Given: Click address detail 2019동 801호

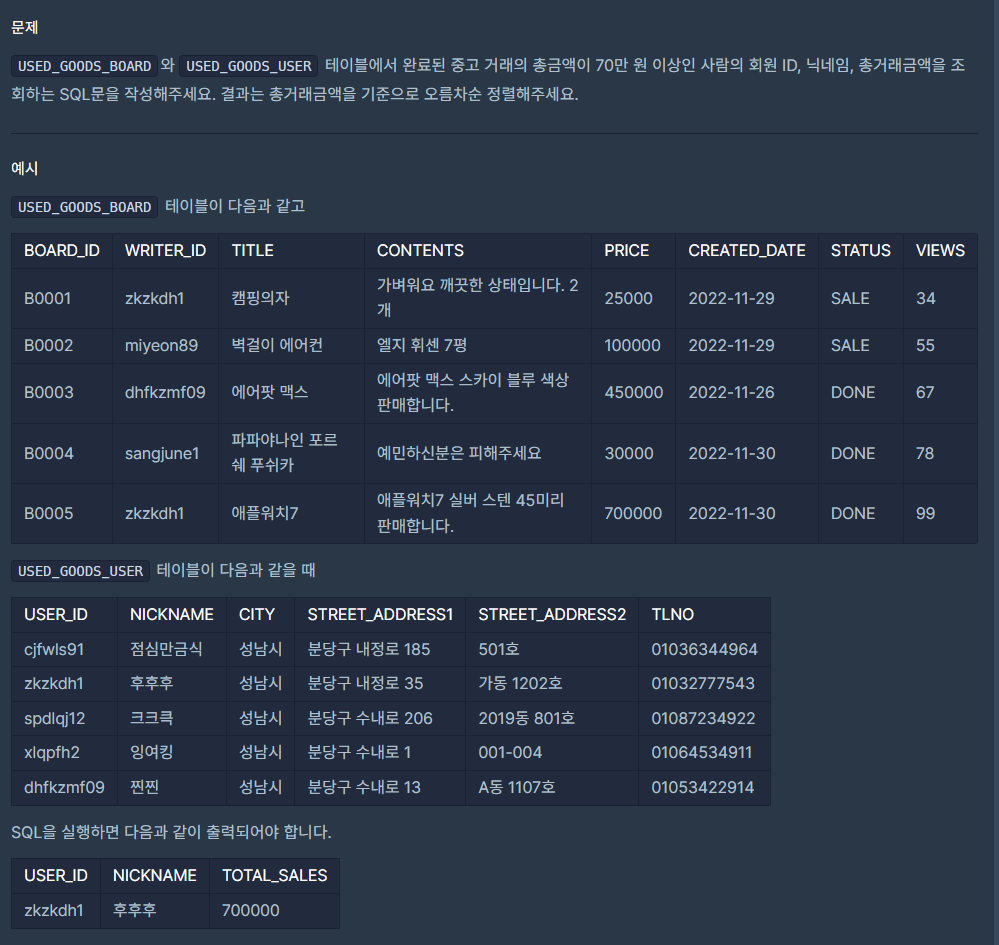Looking at the screenshot, I should tap(526, 718).
